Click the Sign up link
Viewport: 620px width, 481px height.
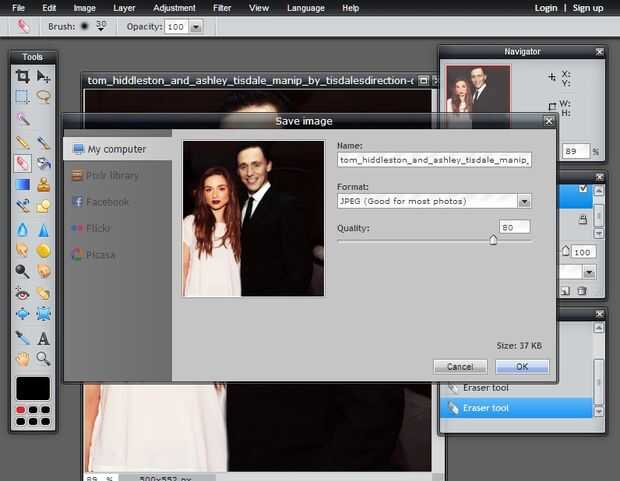pos(588,8)
